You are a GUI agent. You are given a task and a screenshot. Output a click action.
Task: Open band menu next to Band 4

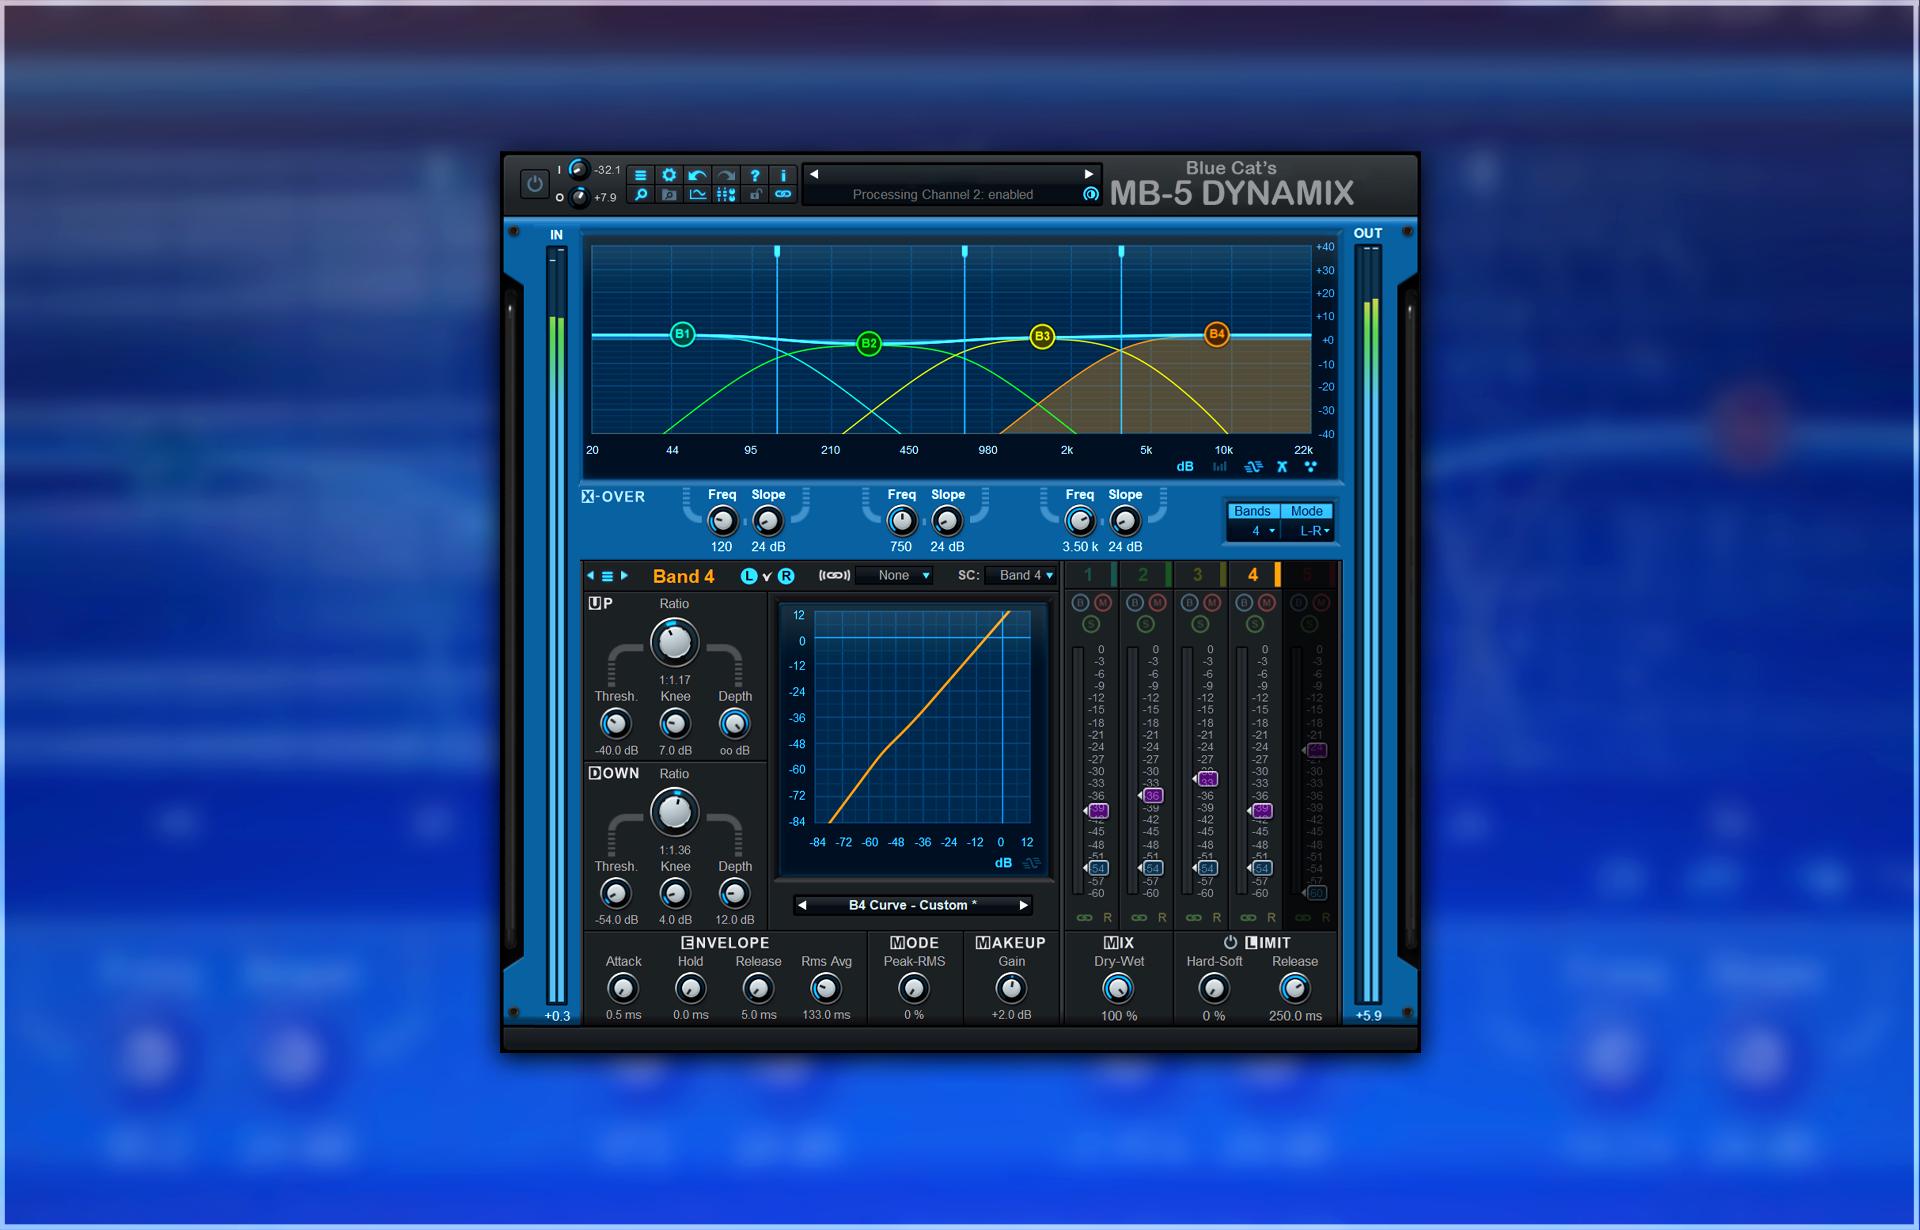[x=607, y=576]
